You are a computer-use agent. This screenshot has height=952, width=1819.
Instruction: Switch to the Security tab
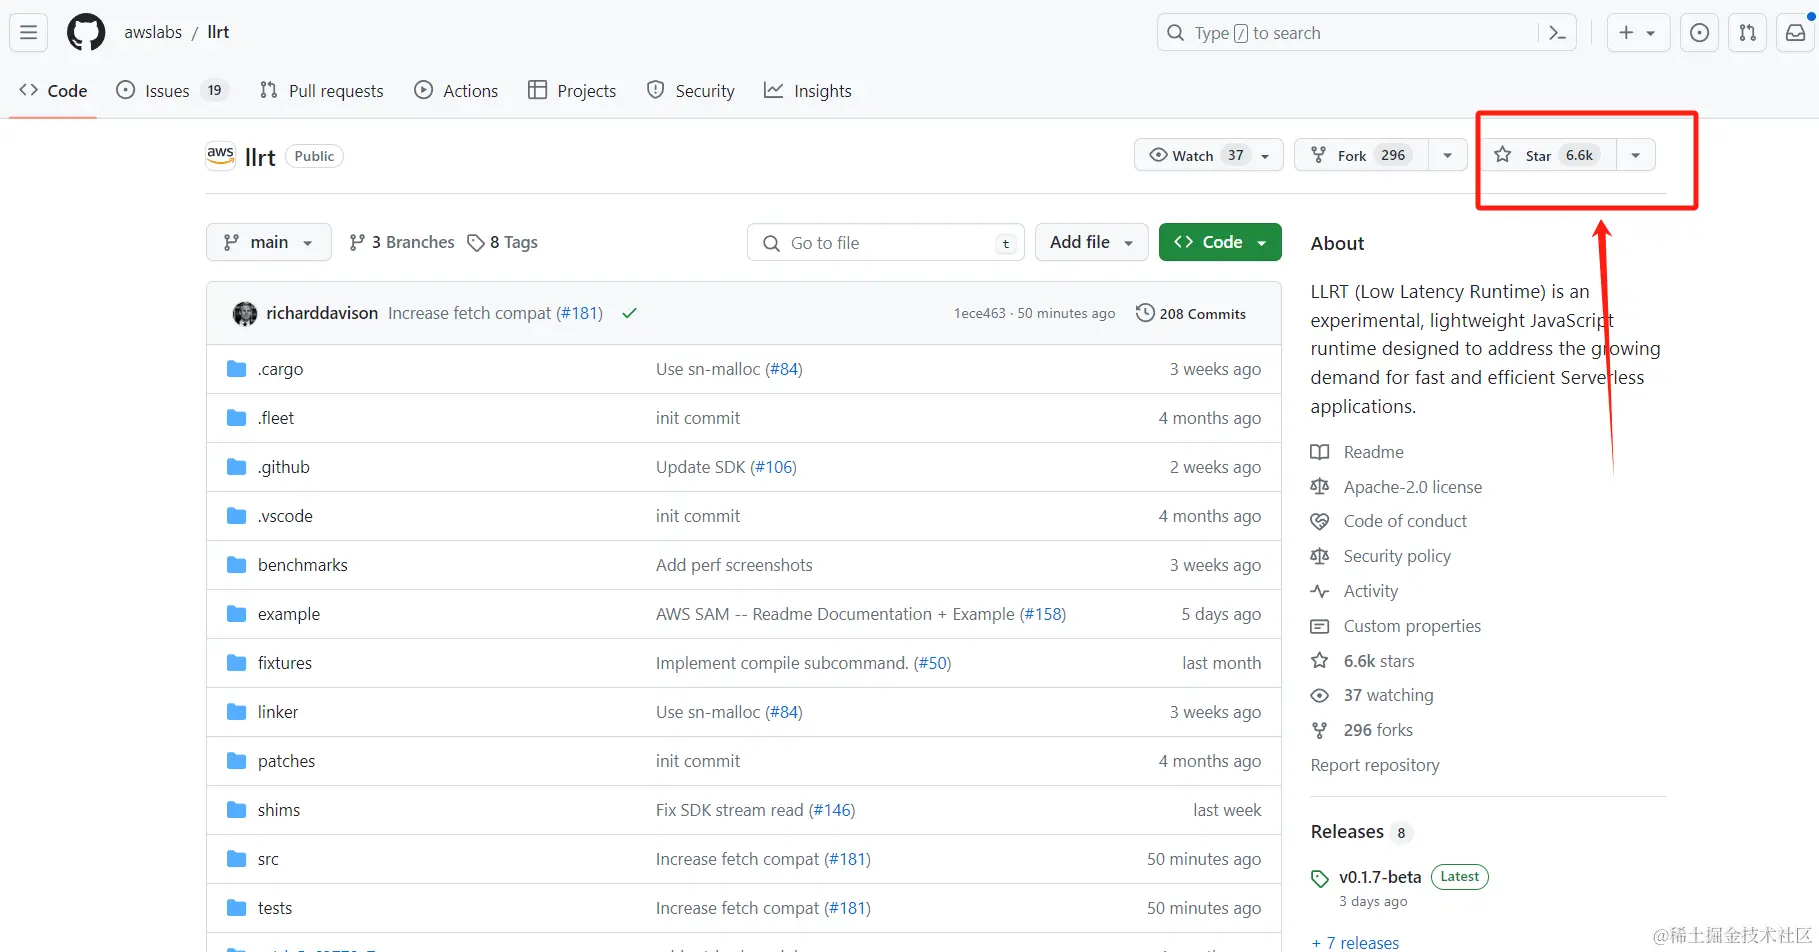pos(691,91)
